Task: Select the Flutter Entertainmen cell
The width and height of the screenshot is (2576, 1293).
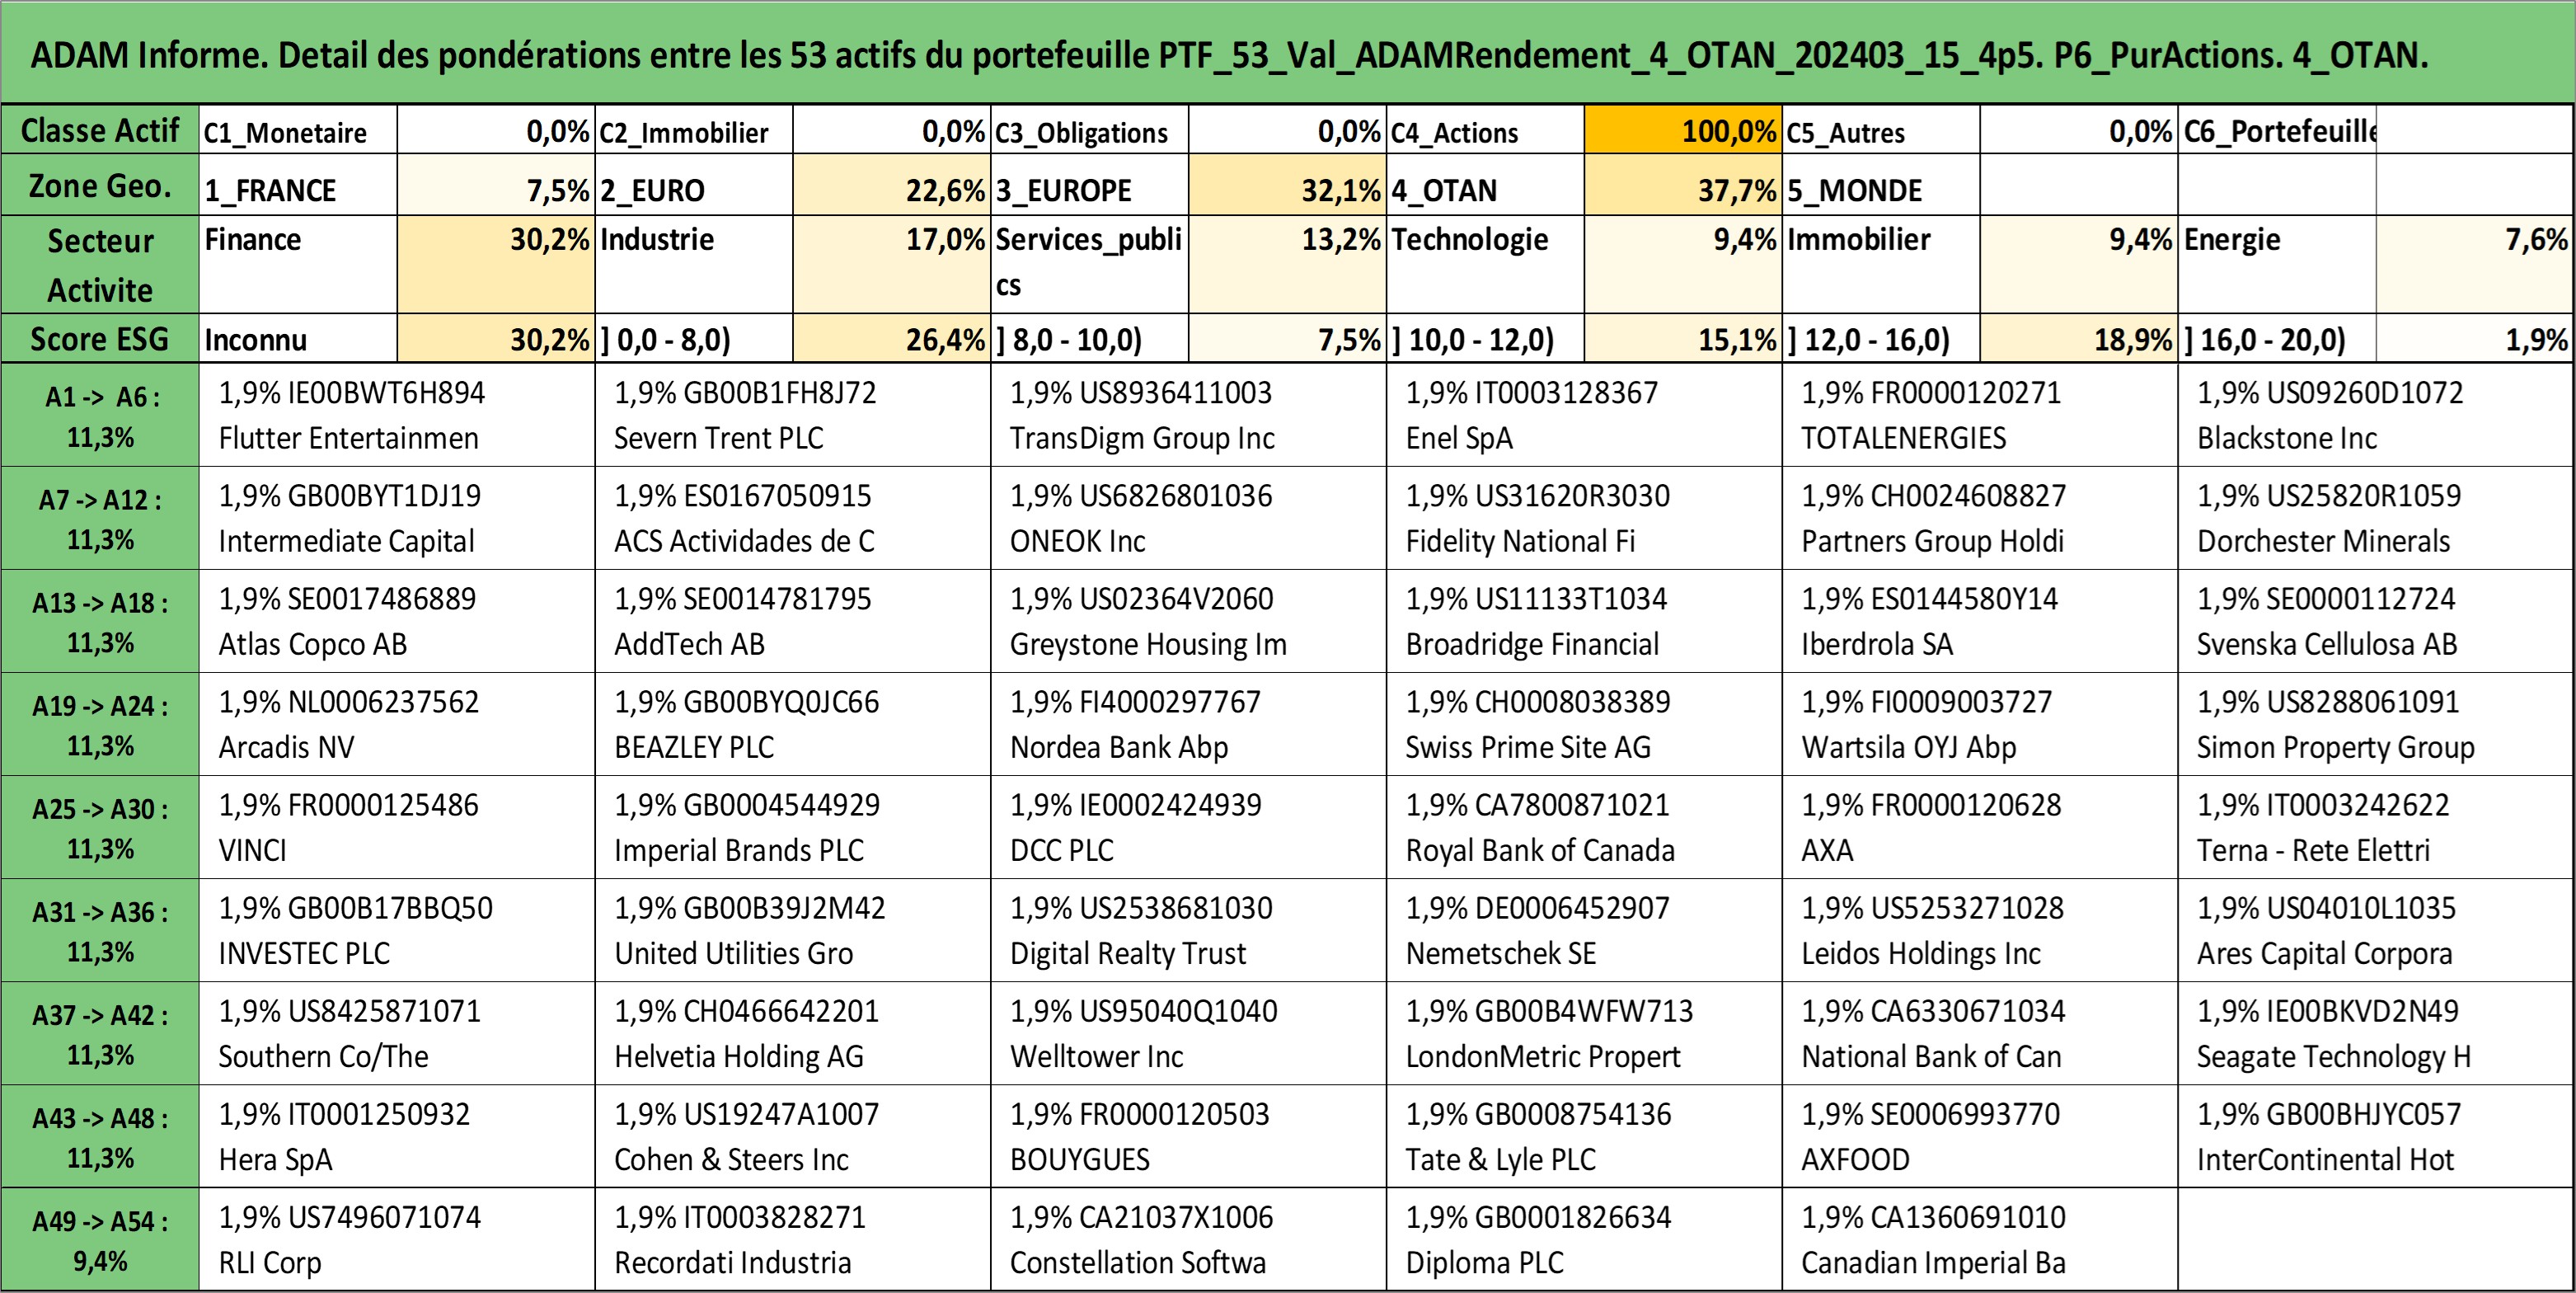Action: 397,416
